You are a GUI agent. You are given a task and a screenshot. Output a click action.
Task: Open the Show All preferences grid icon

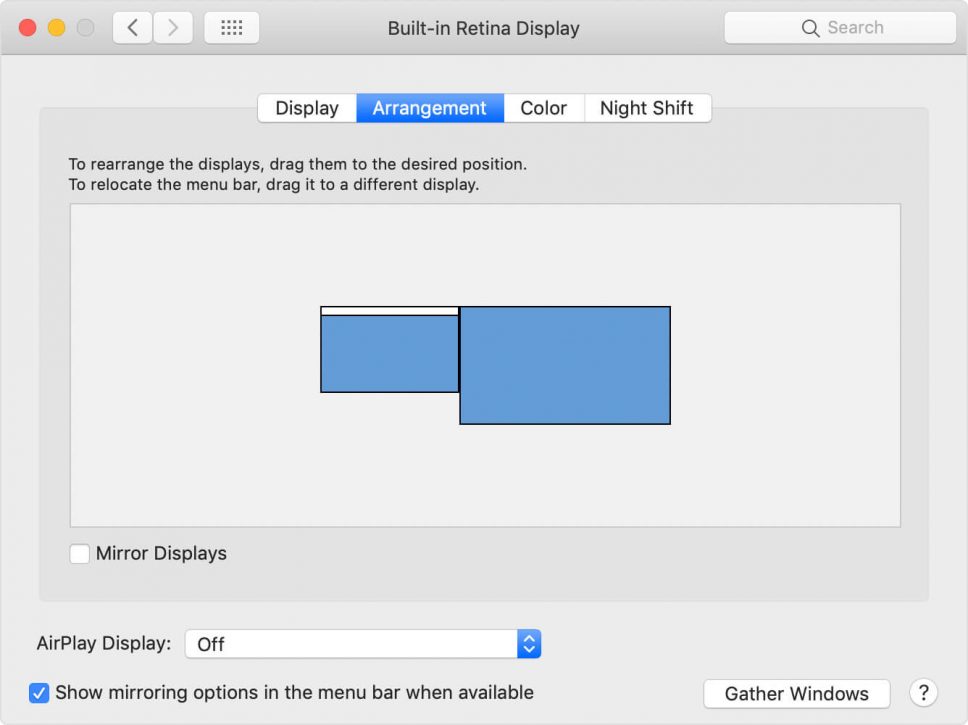[x=232, y=27]
